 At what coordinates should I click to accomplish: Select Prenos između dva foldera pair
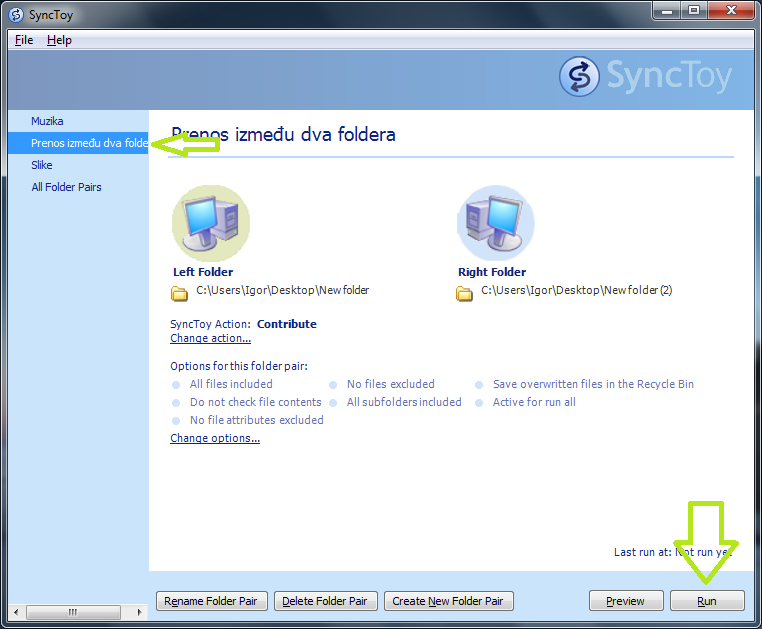point(78,143)
